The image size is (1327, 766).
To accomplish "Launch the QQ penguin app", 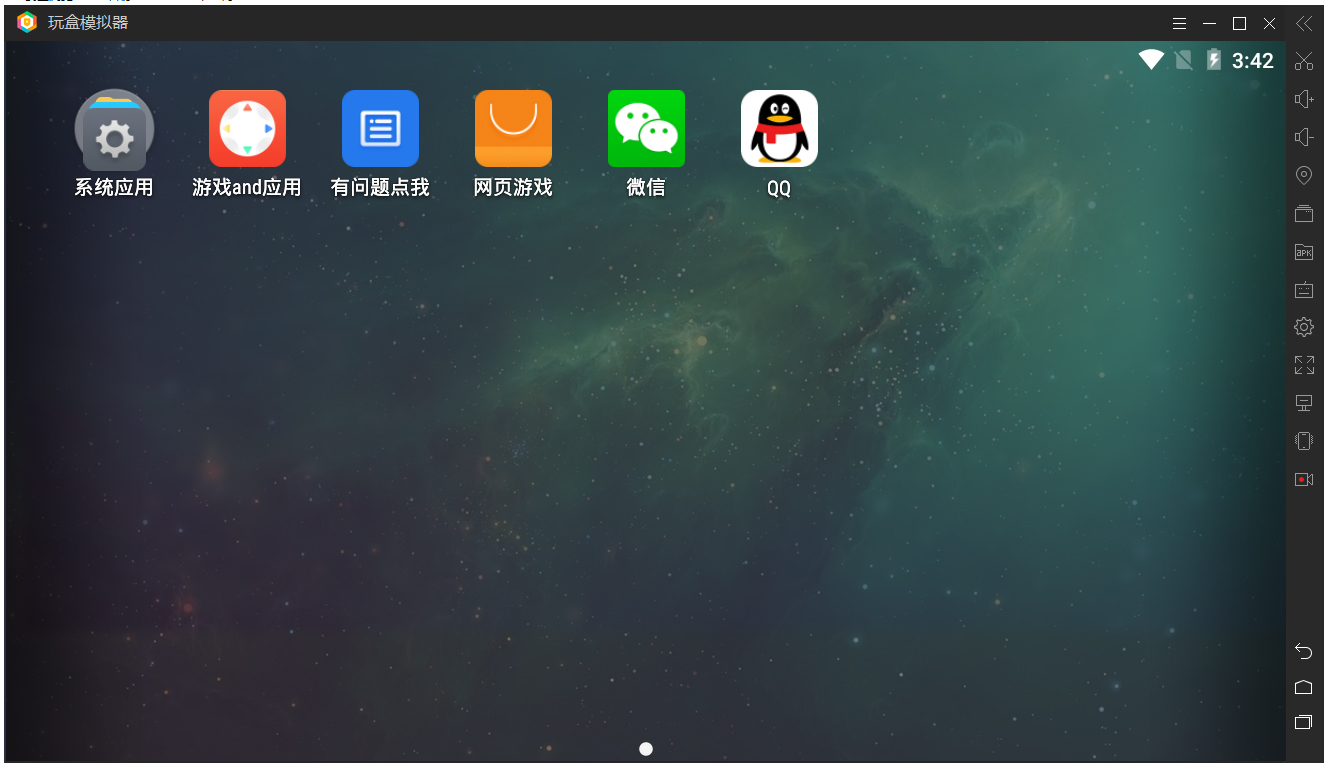I will tap(779, 129).
